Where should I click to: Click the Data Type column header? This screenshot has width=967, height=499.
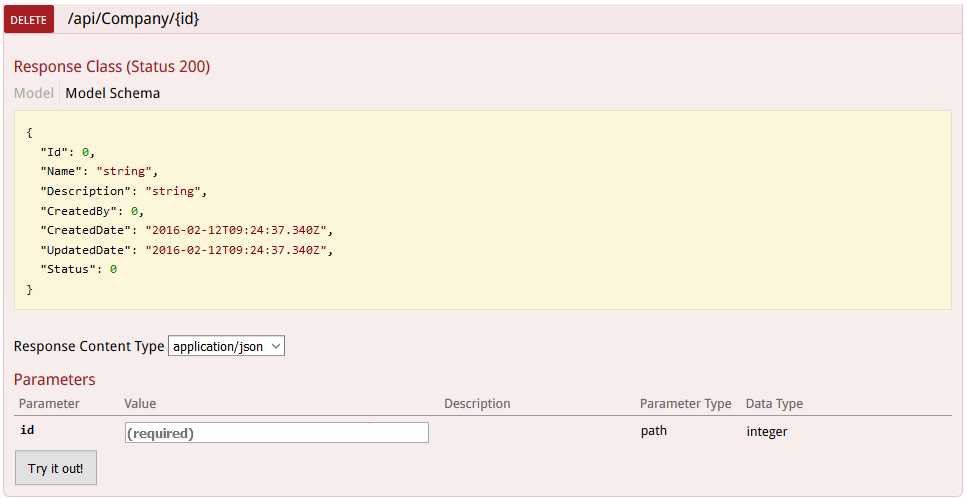tap(775, 403)
